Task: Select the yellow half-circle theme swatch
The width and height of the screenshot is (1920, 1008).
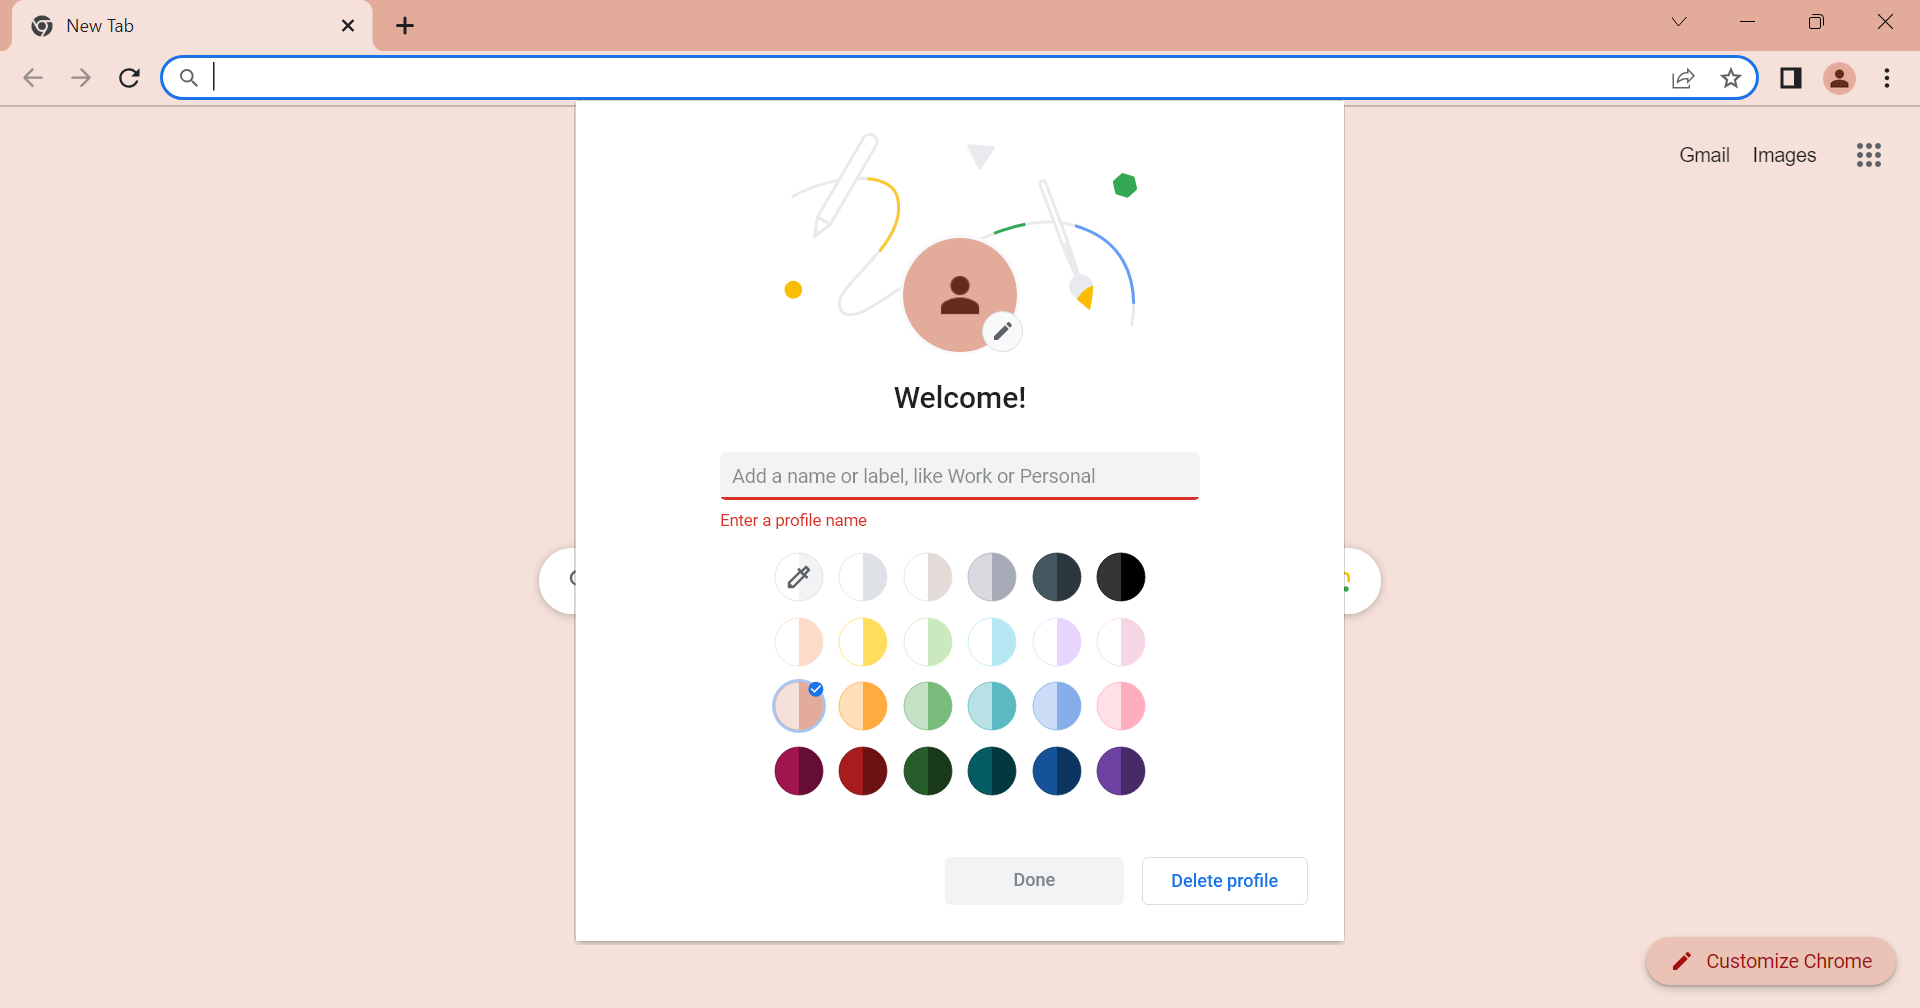Action: (863, 642)
